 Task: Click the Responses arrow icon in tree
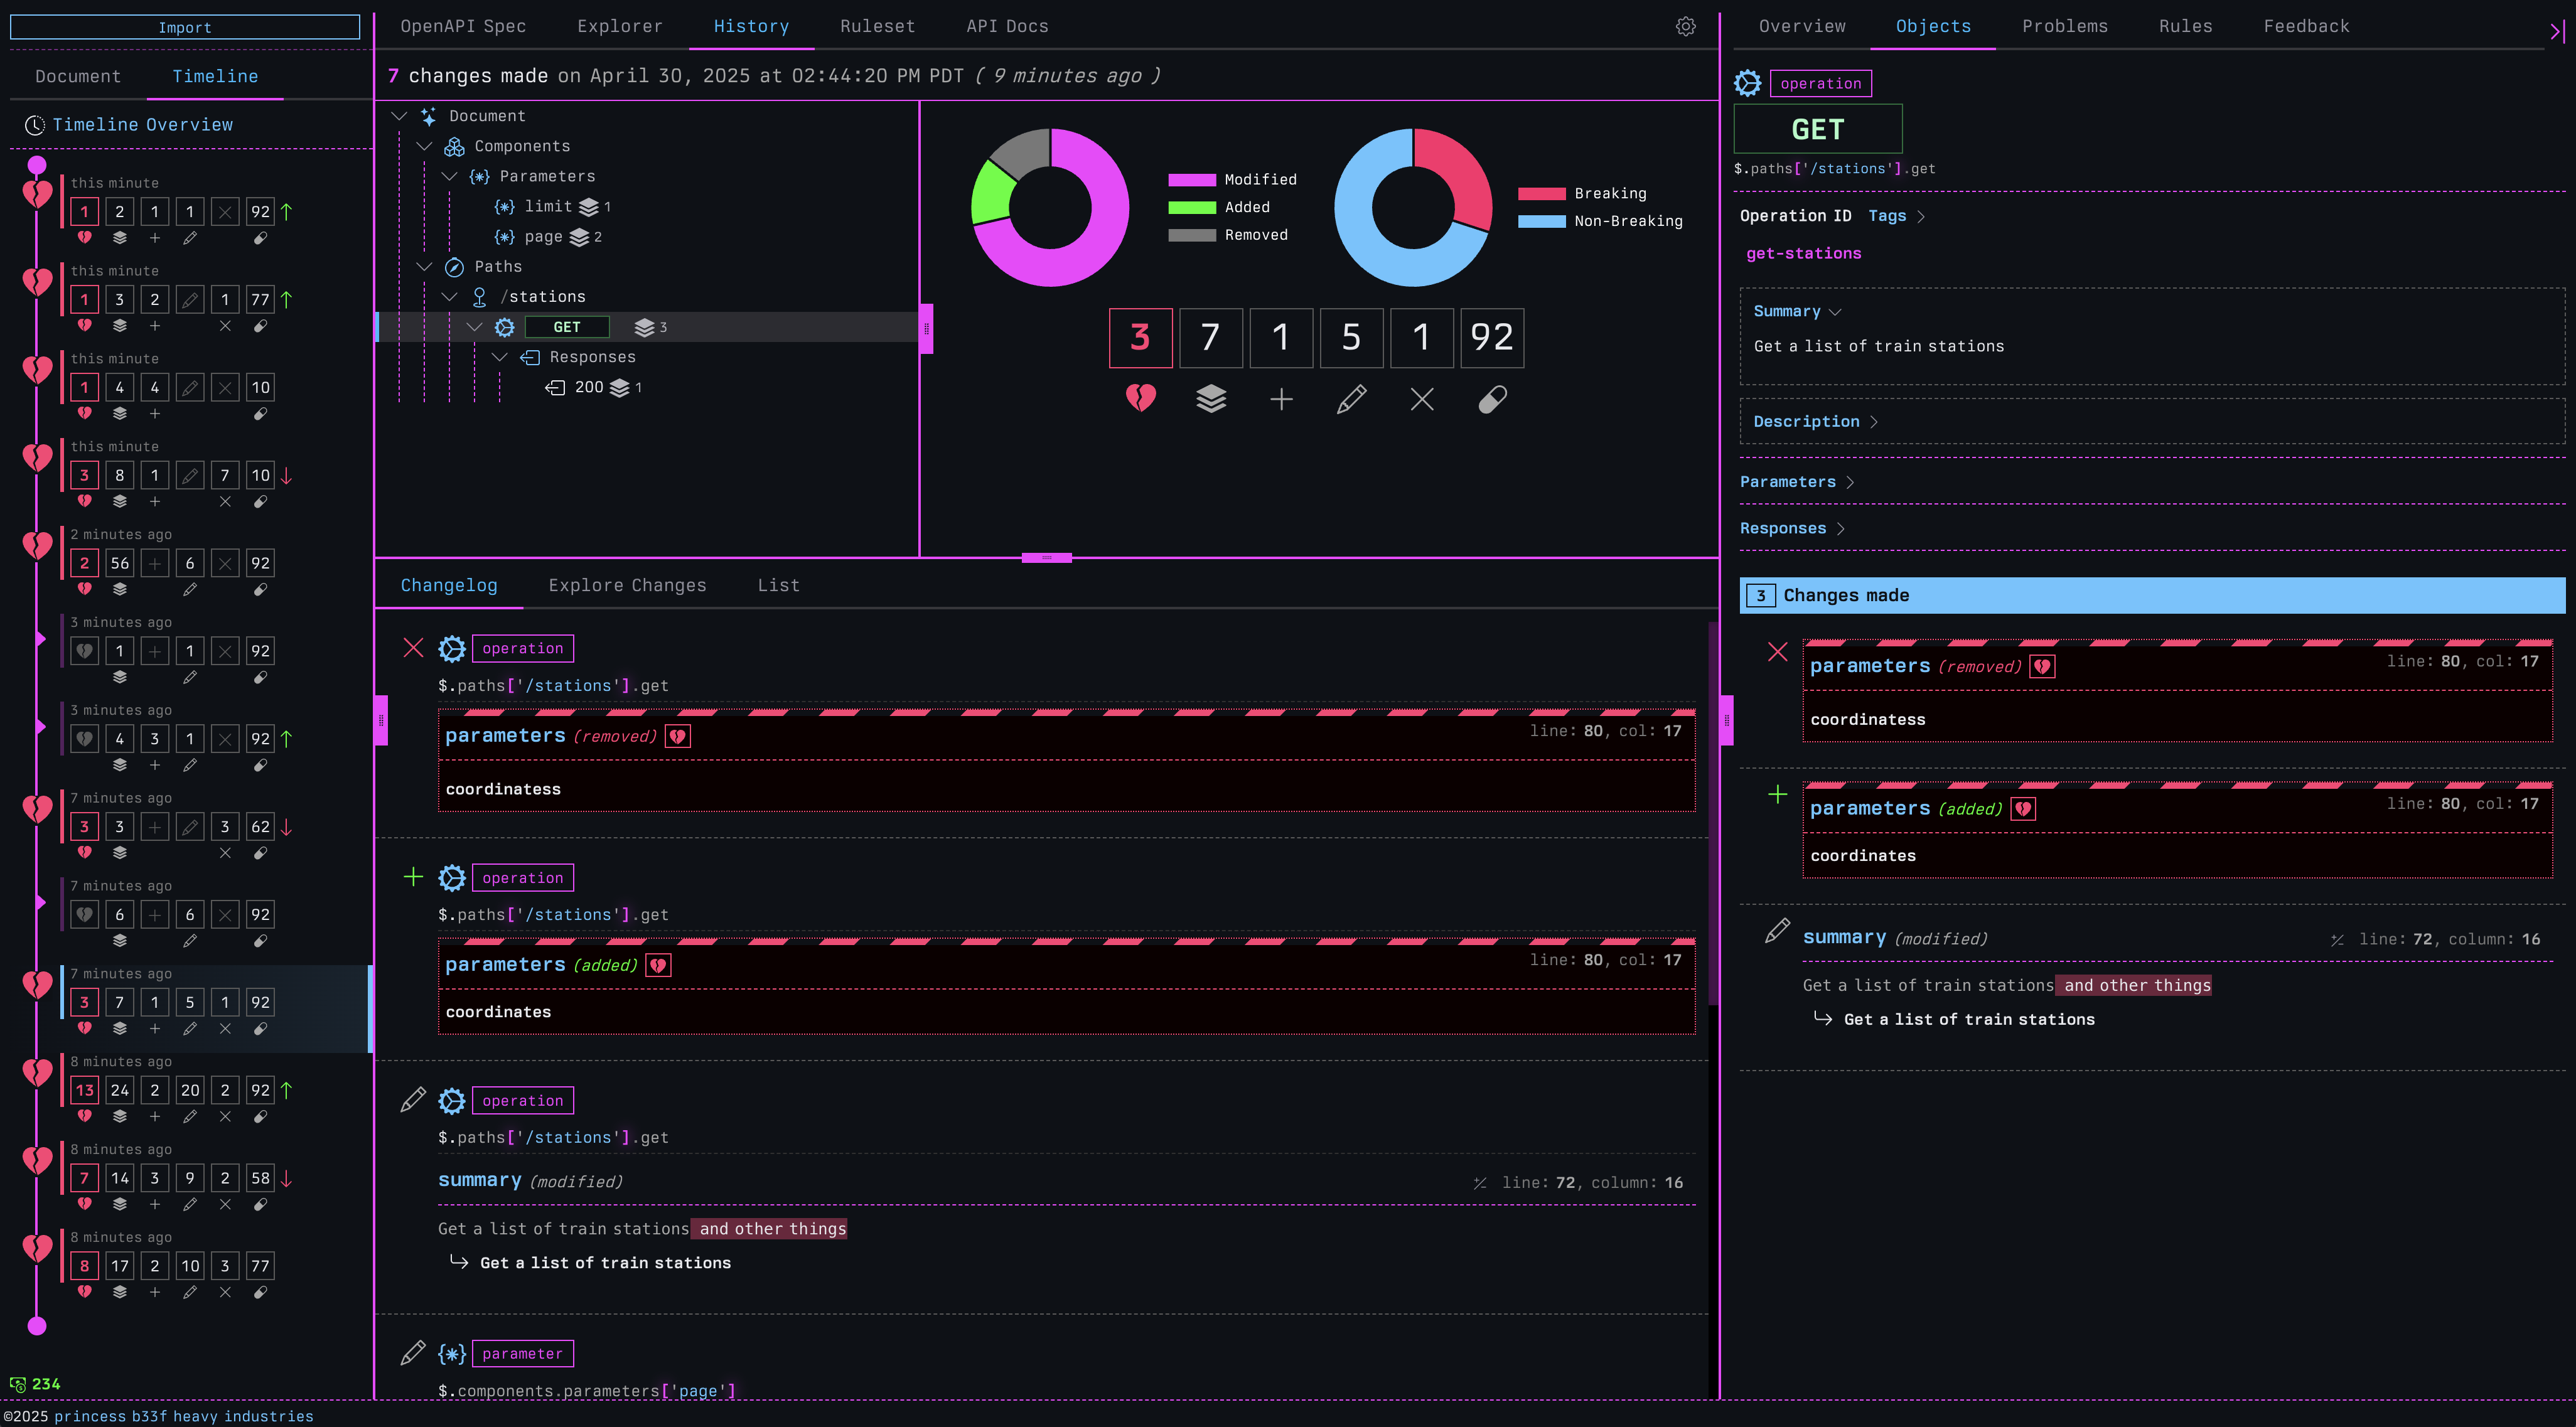530,357
